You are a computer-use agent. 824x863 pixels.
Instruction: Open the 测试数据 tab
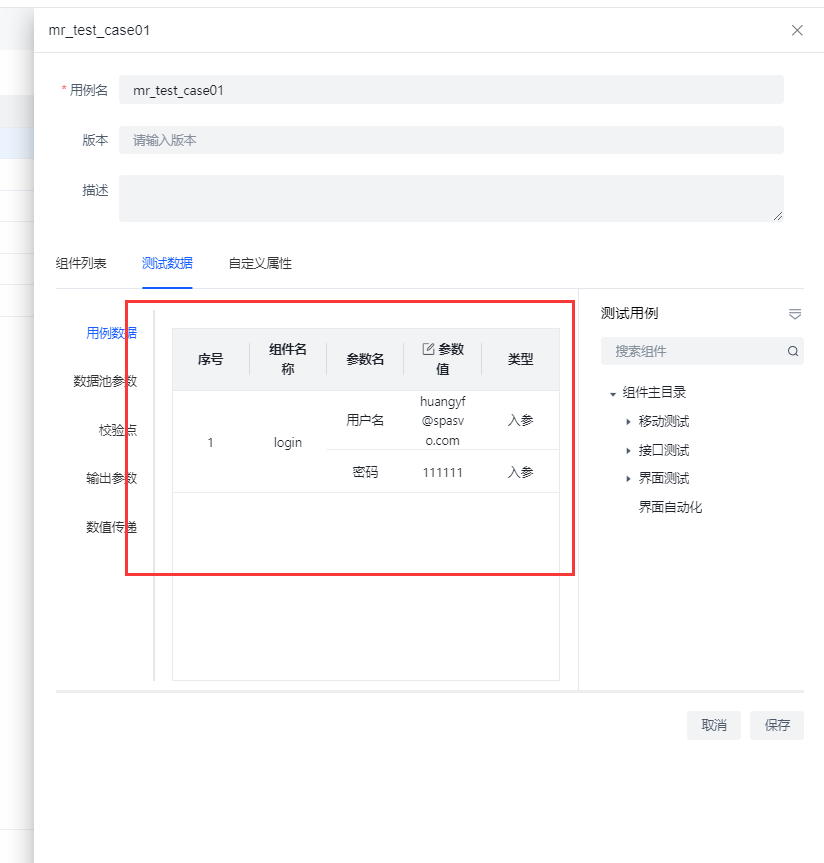167,264
